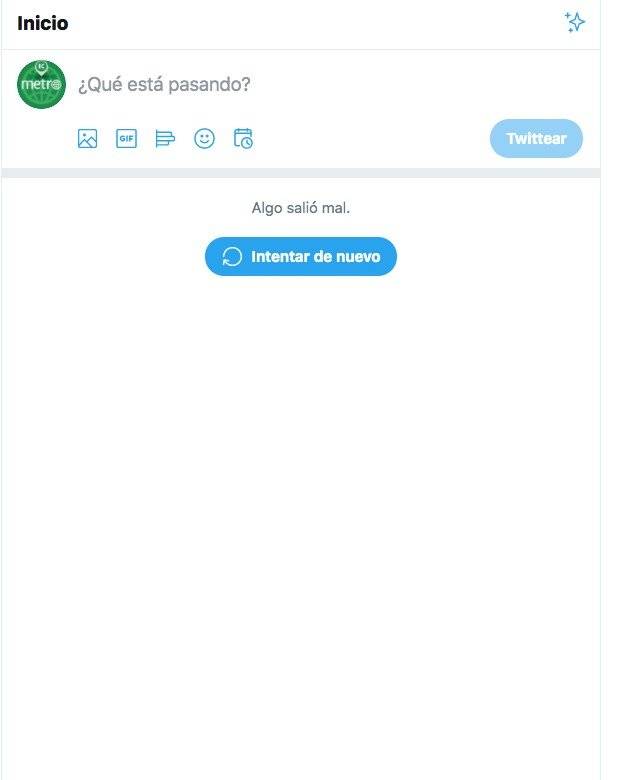Start a poll with the poll icon
This screenshot has height=780, width=618.
click(x=165, y=138)
